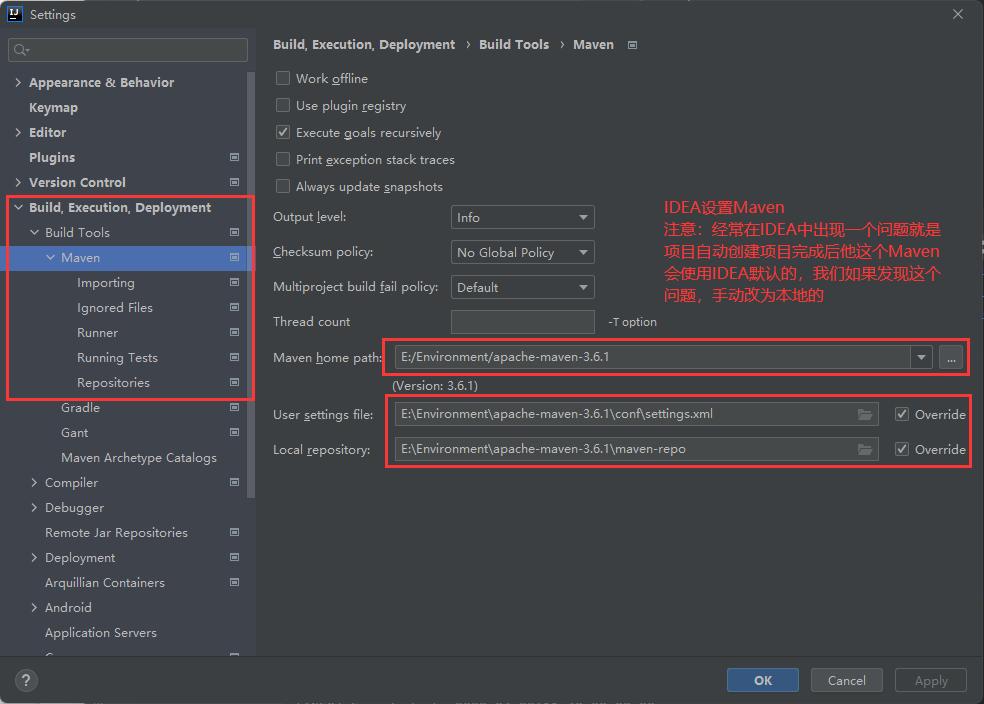Click folder icon in User settings file field
The width and height of the screenshot is (984, 704).
coord(865,414)
